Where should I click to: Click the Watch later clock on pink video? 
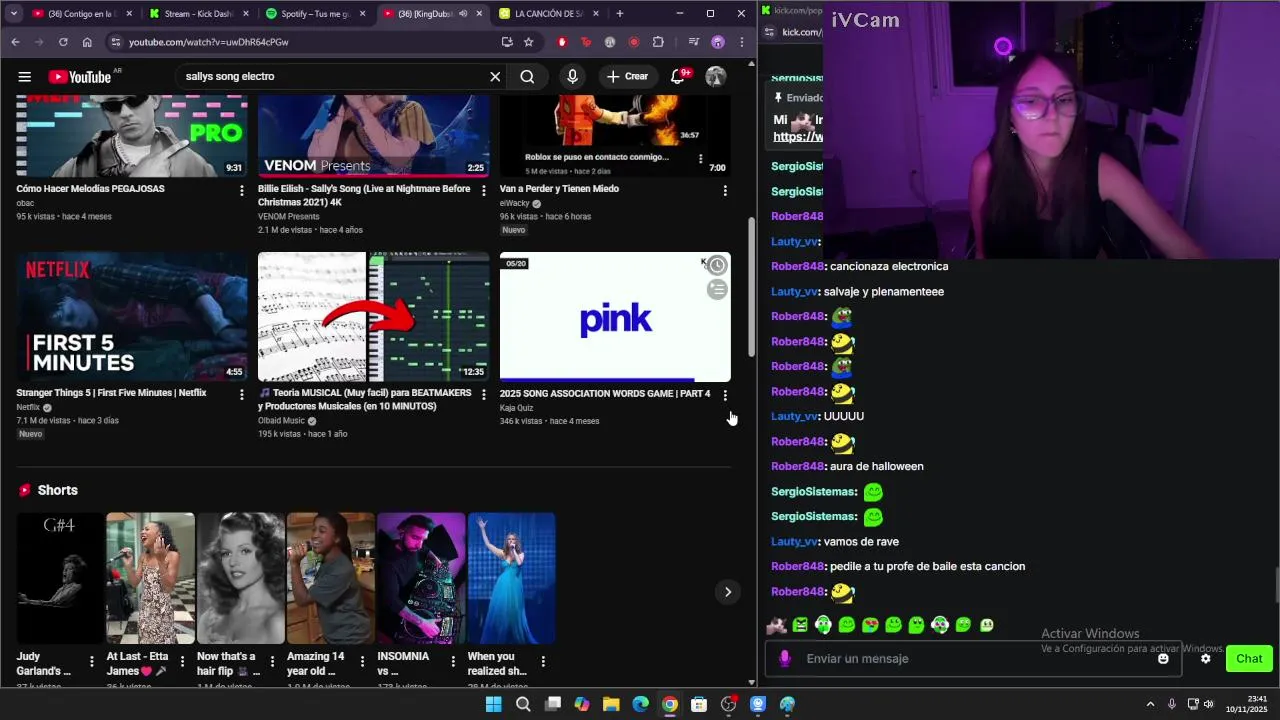click(x=717, y=265)
